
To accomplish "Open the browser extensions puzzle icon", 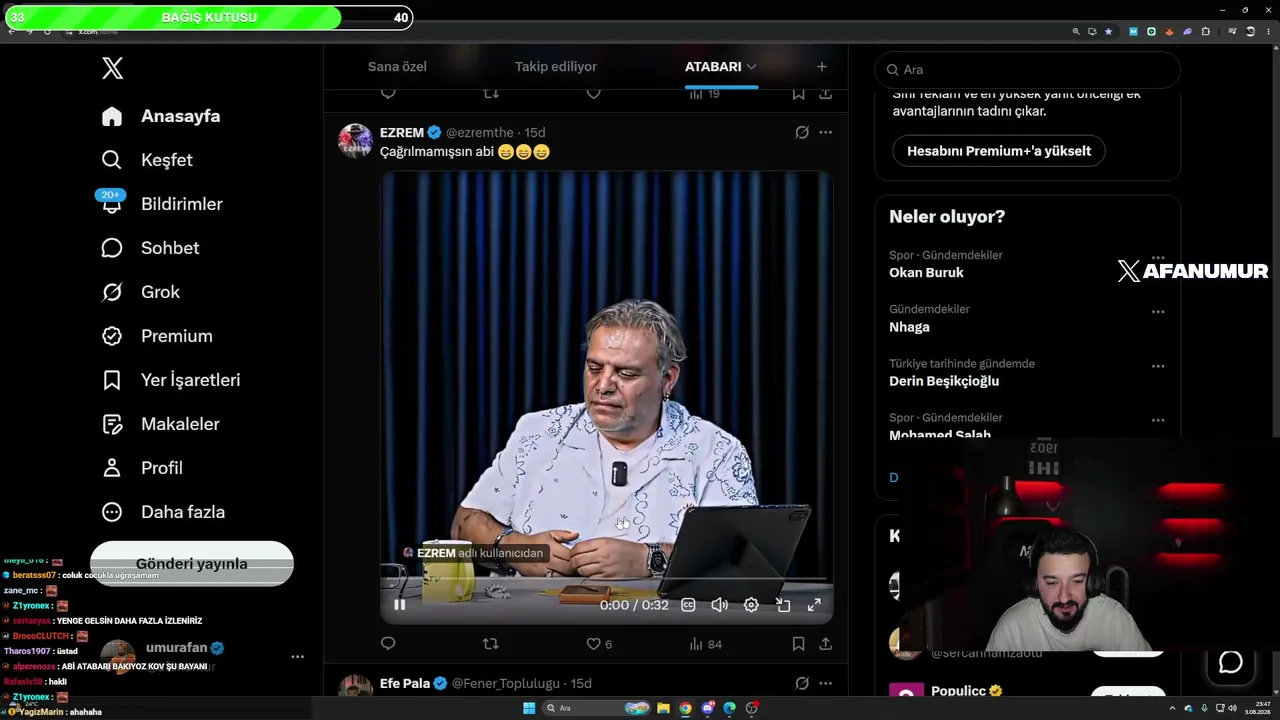I will tap(1206, 32).
